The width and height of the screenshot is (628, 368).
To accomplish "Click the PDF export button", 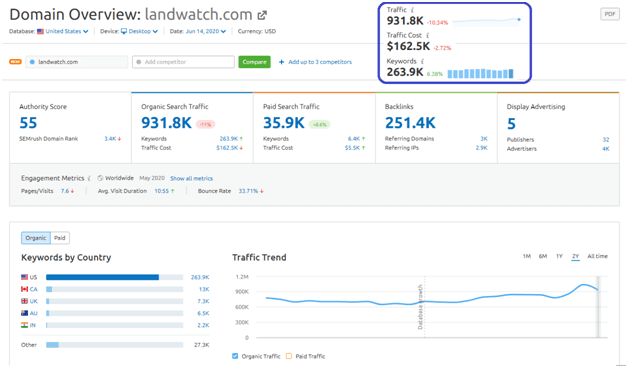I will coord(610,14).
